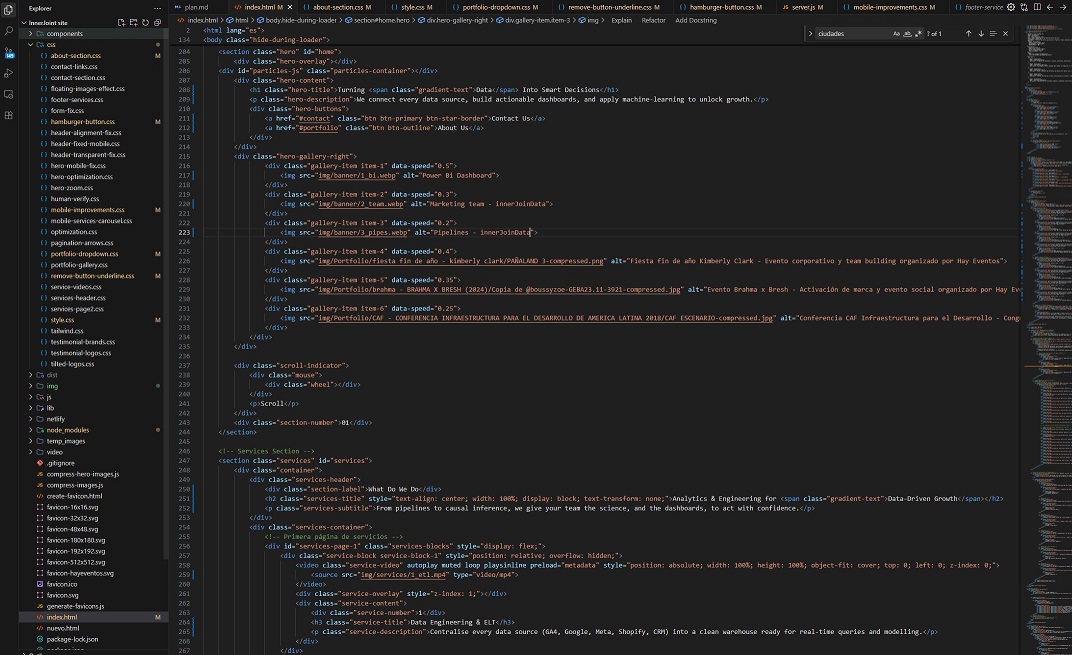Open Explorer more actions ellipsis menu
The height and width of the screenshot is (655, 1072).
tap(157, 8)
